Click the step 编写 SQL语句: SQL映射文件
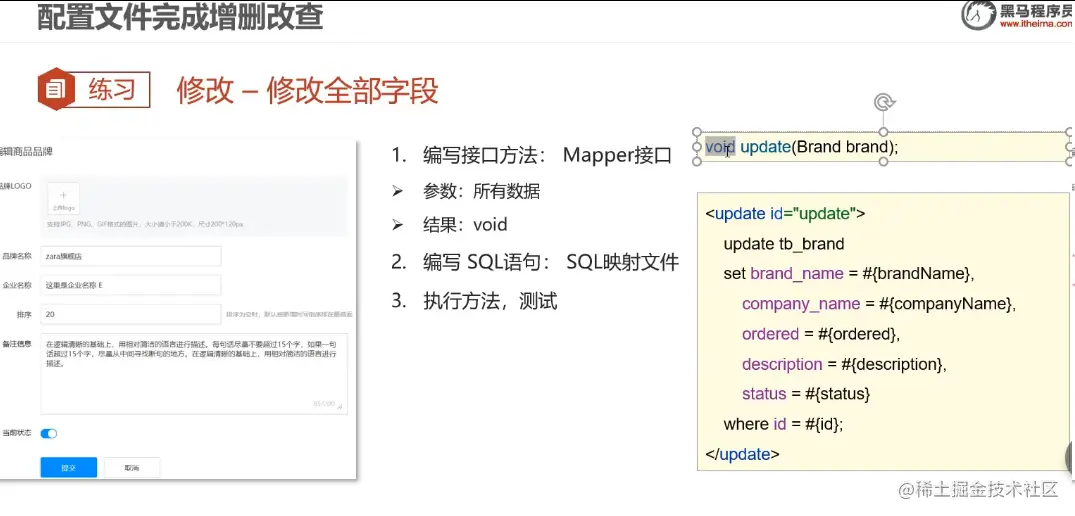The height and width of the screenshot is (516, 1075). coord(535,262)
